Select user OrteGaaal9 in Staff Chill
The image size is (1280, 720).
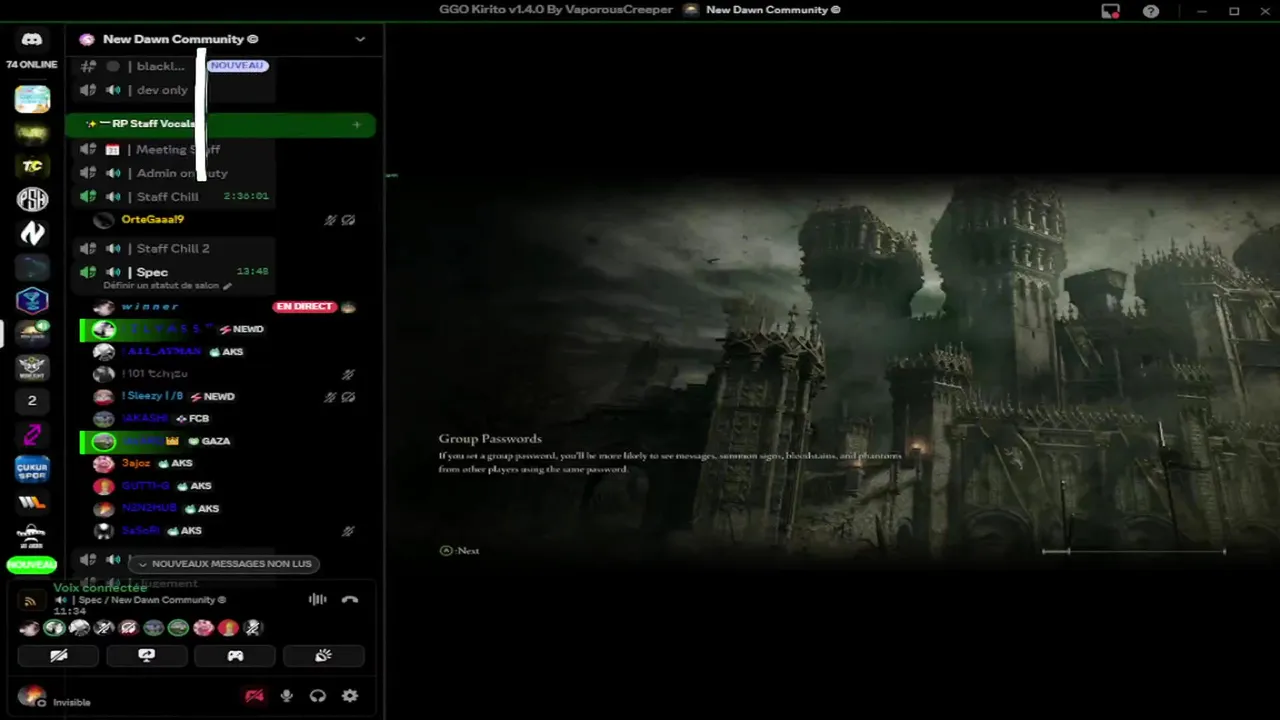coord(152,220)
